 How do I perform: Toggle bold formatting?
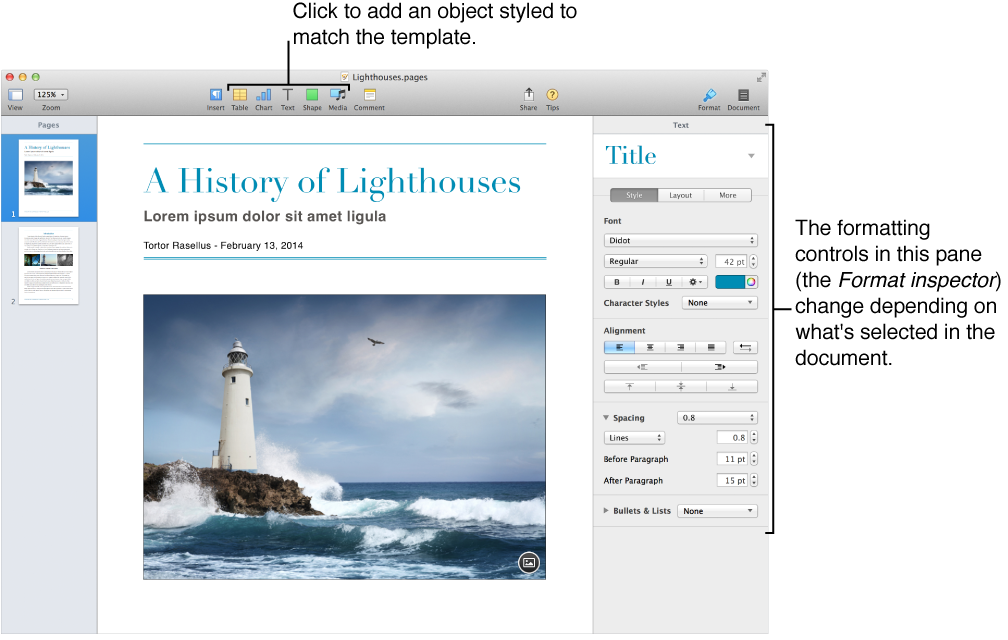[617, 282]
